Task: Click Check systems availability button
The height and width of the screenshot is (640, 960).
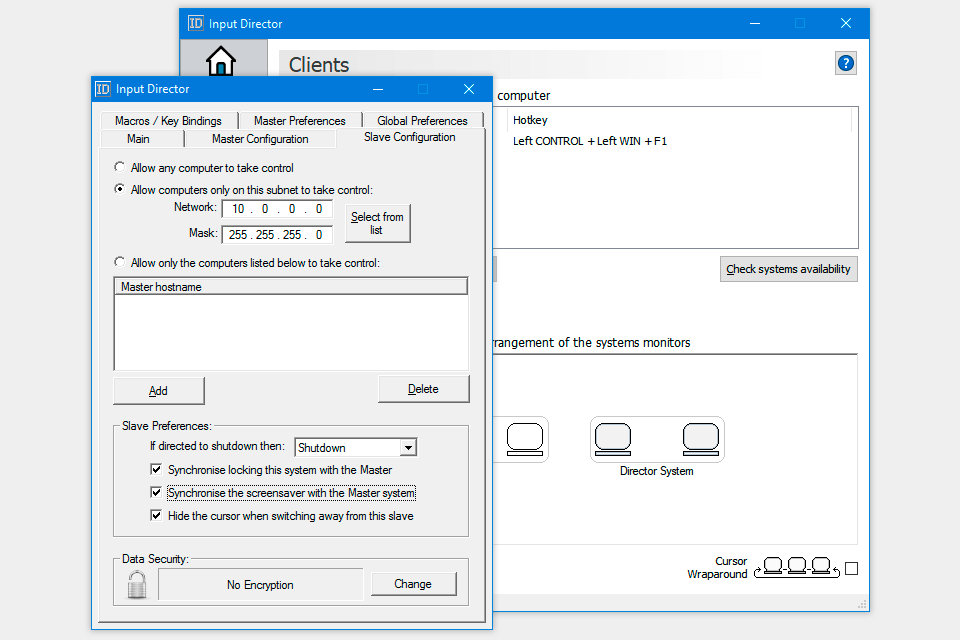Action: [789, 269]
